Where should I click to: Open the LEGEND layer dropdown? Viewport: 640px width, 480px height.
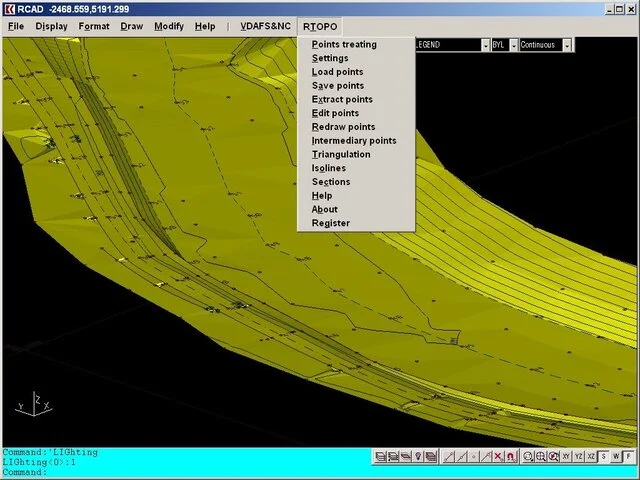pyautogui.click(x=486, y=45)
